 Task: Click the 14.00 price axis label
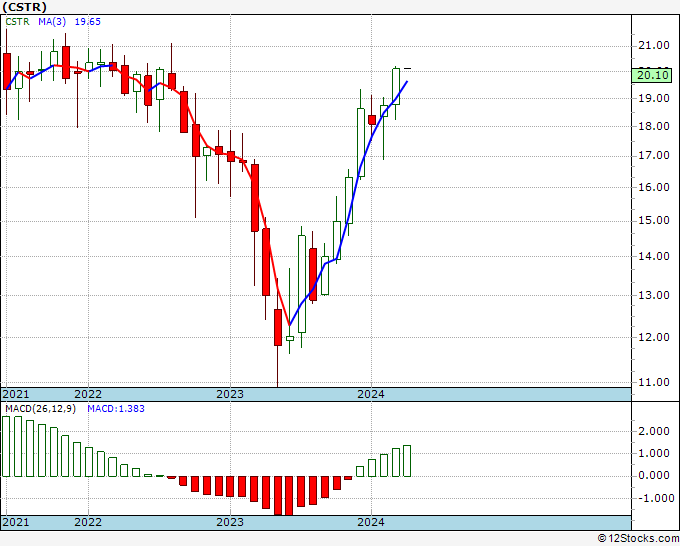pos(653,256)
